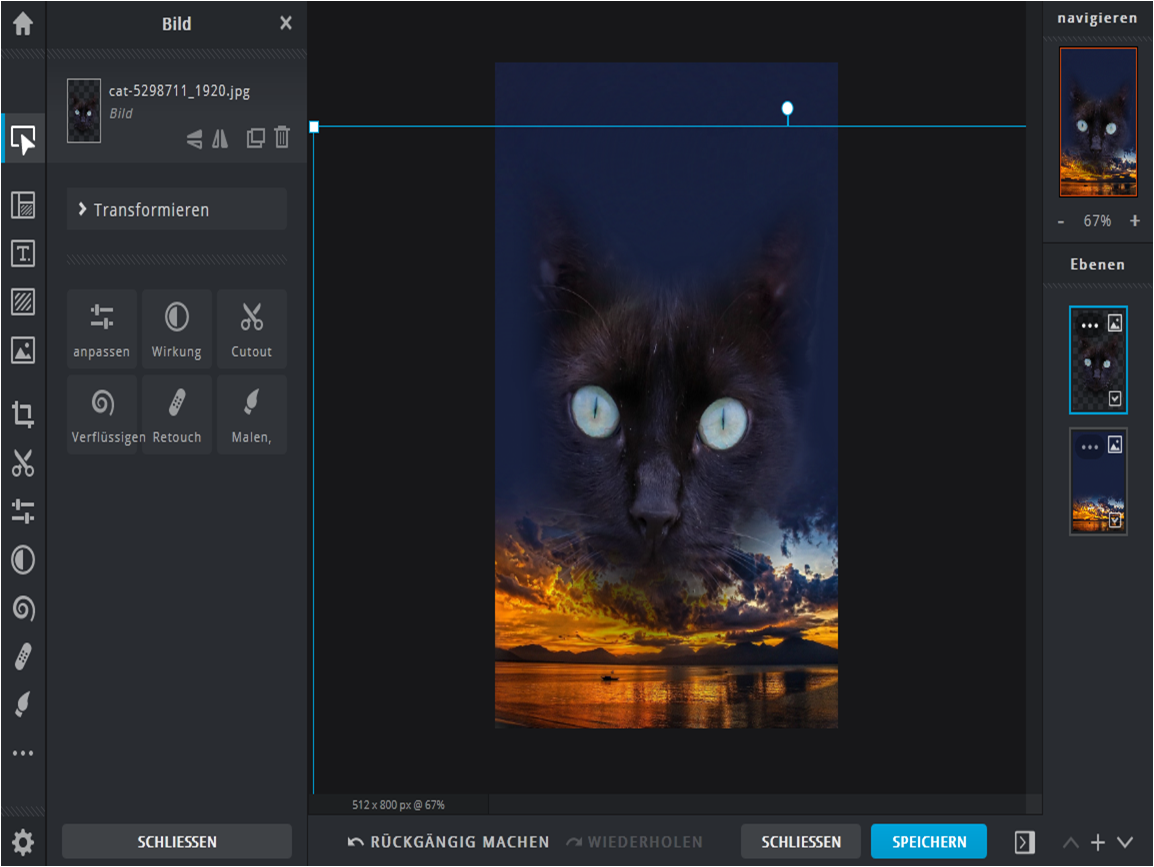Image resolution: width=1154 pixels, height=867 pixels.
Task: Click SCHLIESSEN below the Bild panel
Action: click(x=177, y=841)
